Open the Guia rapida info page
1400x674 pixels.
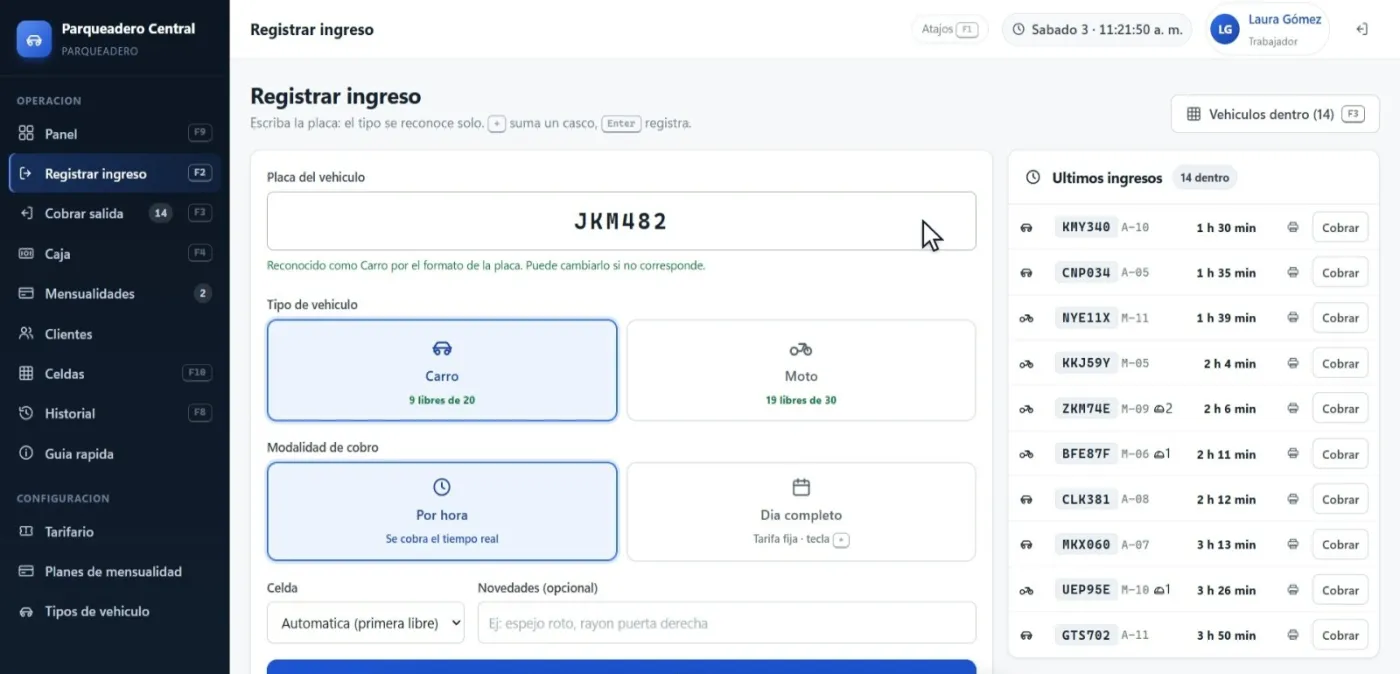[114, 453]
